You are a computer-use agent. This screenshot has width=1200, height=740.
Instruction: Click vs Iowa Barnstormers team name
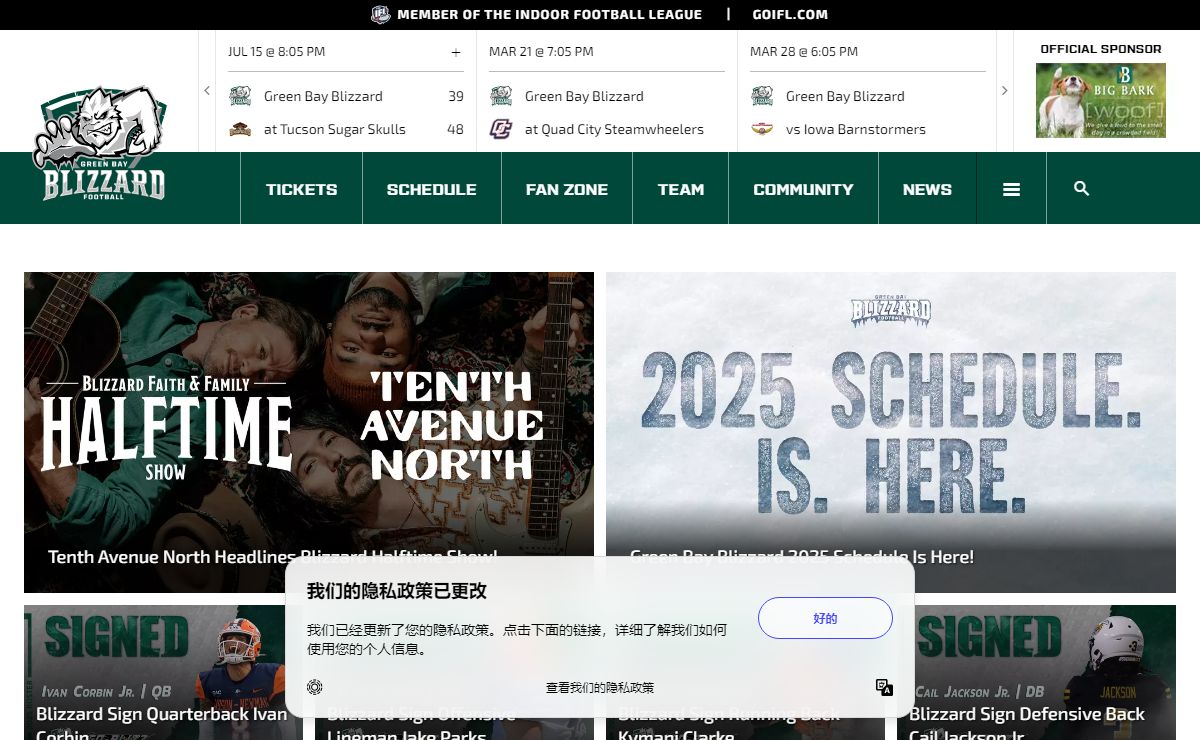click(x=856, y=129)
